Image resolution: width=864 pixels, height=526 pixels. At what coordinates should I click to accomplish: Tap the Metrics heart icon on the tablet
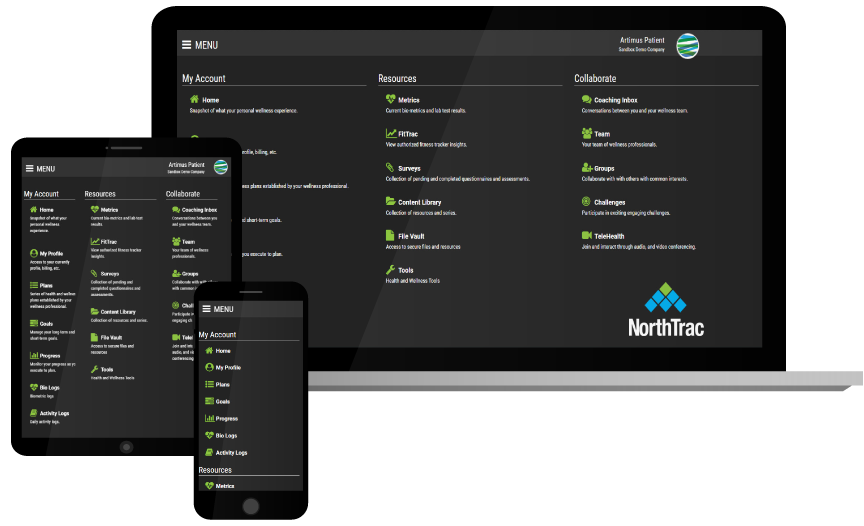pos(95,209)
